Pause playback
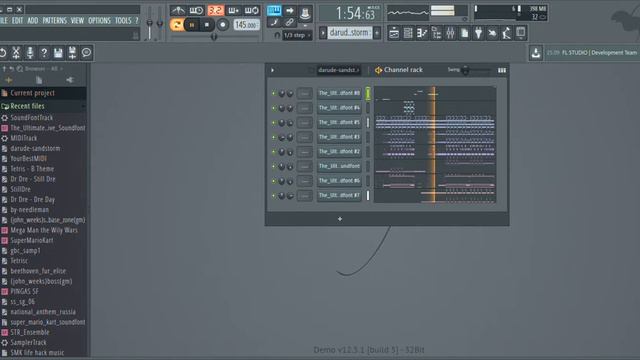The width and height of the screenshot is (640, 360). pyautogui.click(x=191, y=25)
